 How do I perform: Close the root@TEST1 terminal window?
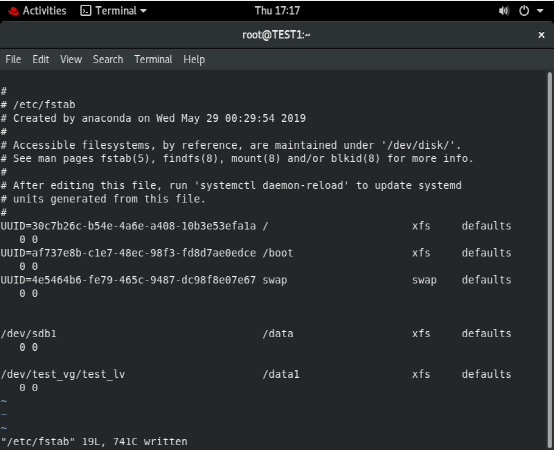click(x=541, y=35)
